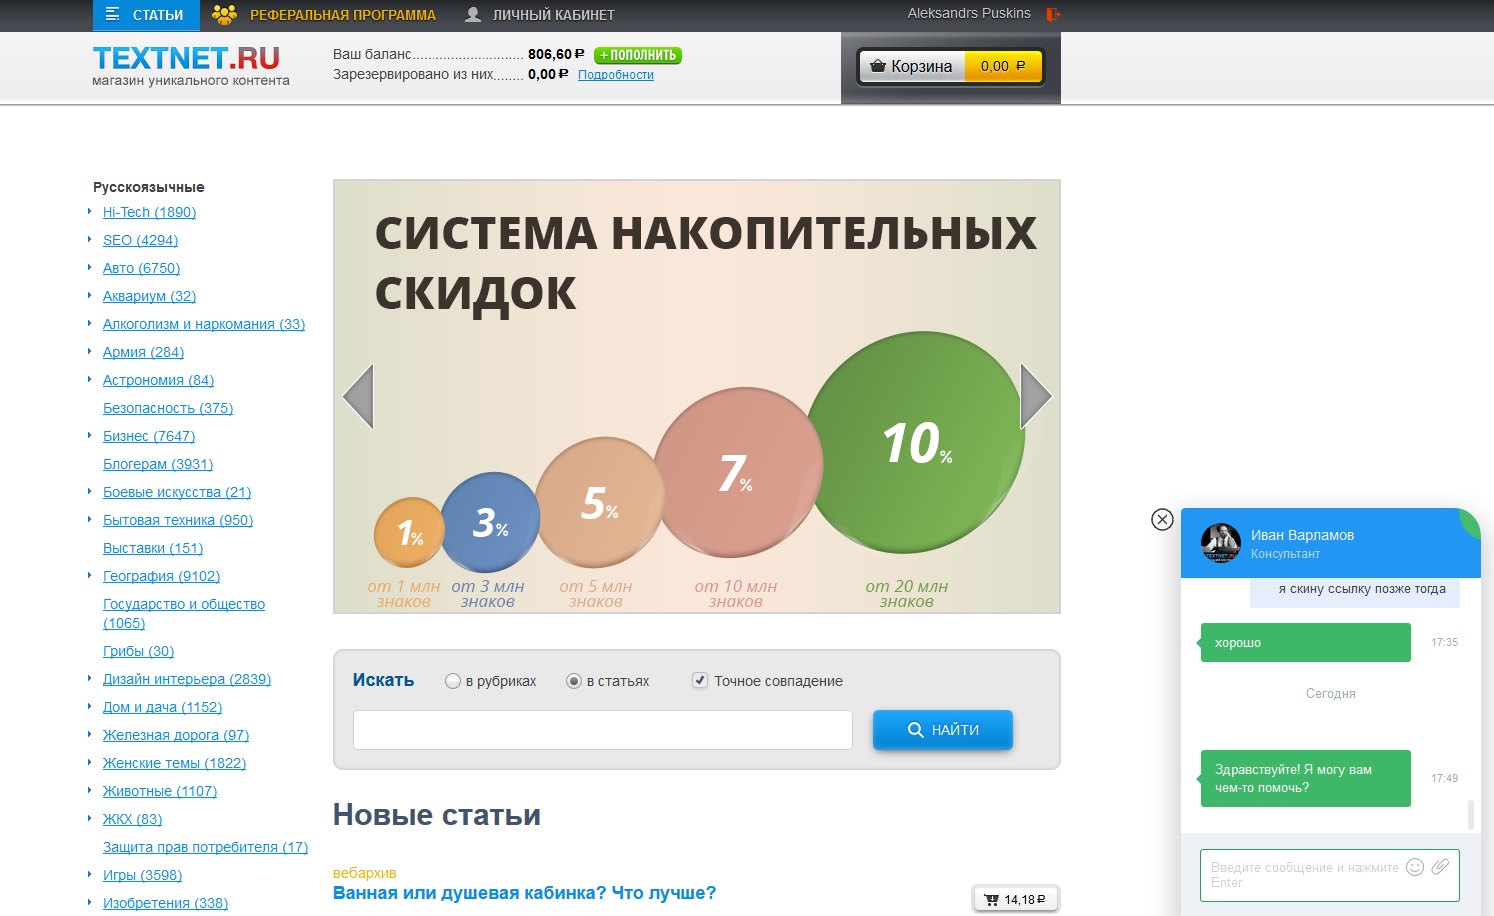Click the green Пополнить balance button
The image size is (1494, 916).
[x=638, y=55]
